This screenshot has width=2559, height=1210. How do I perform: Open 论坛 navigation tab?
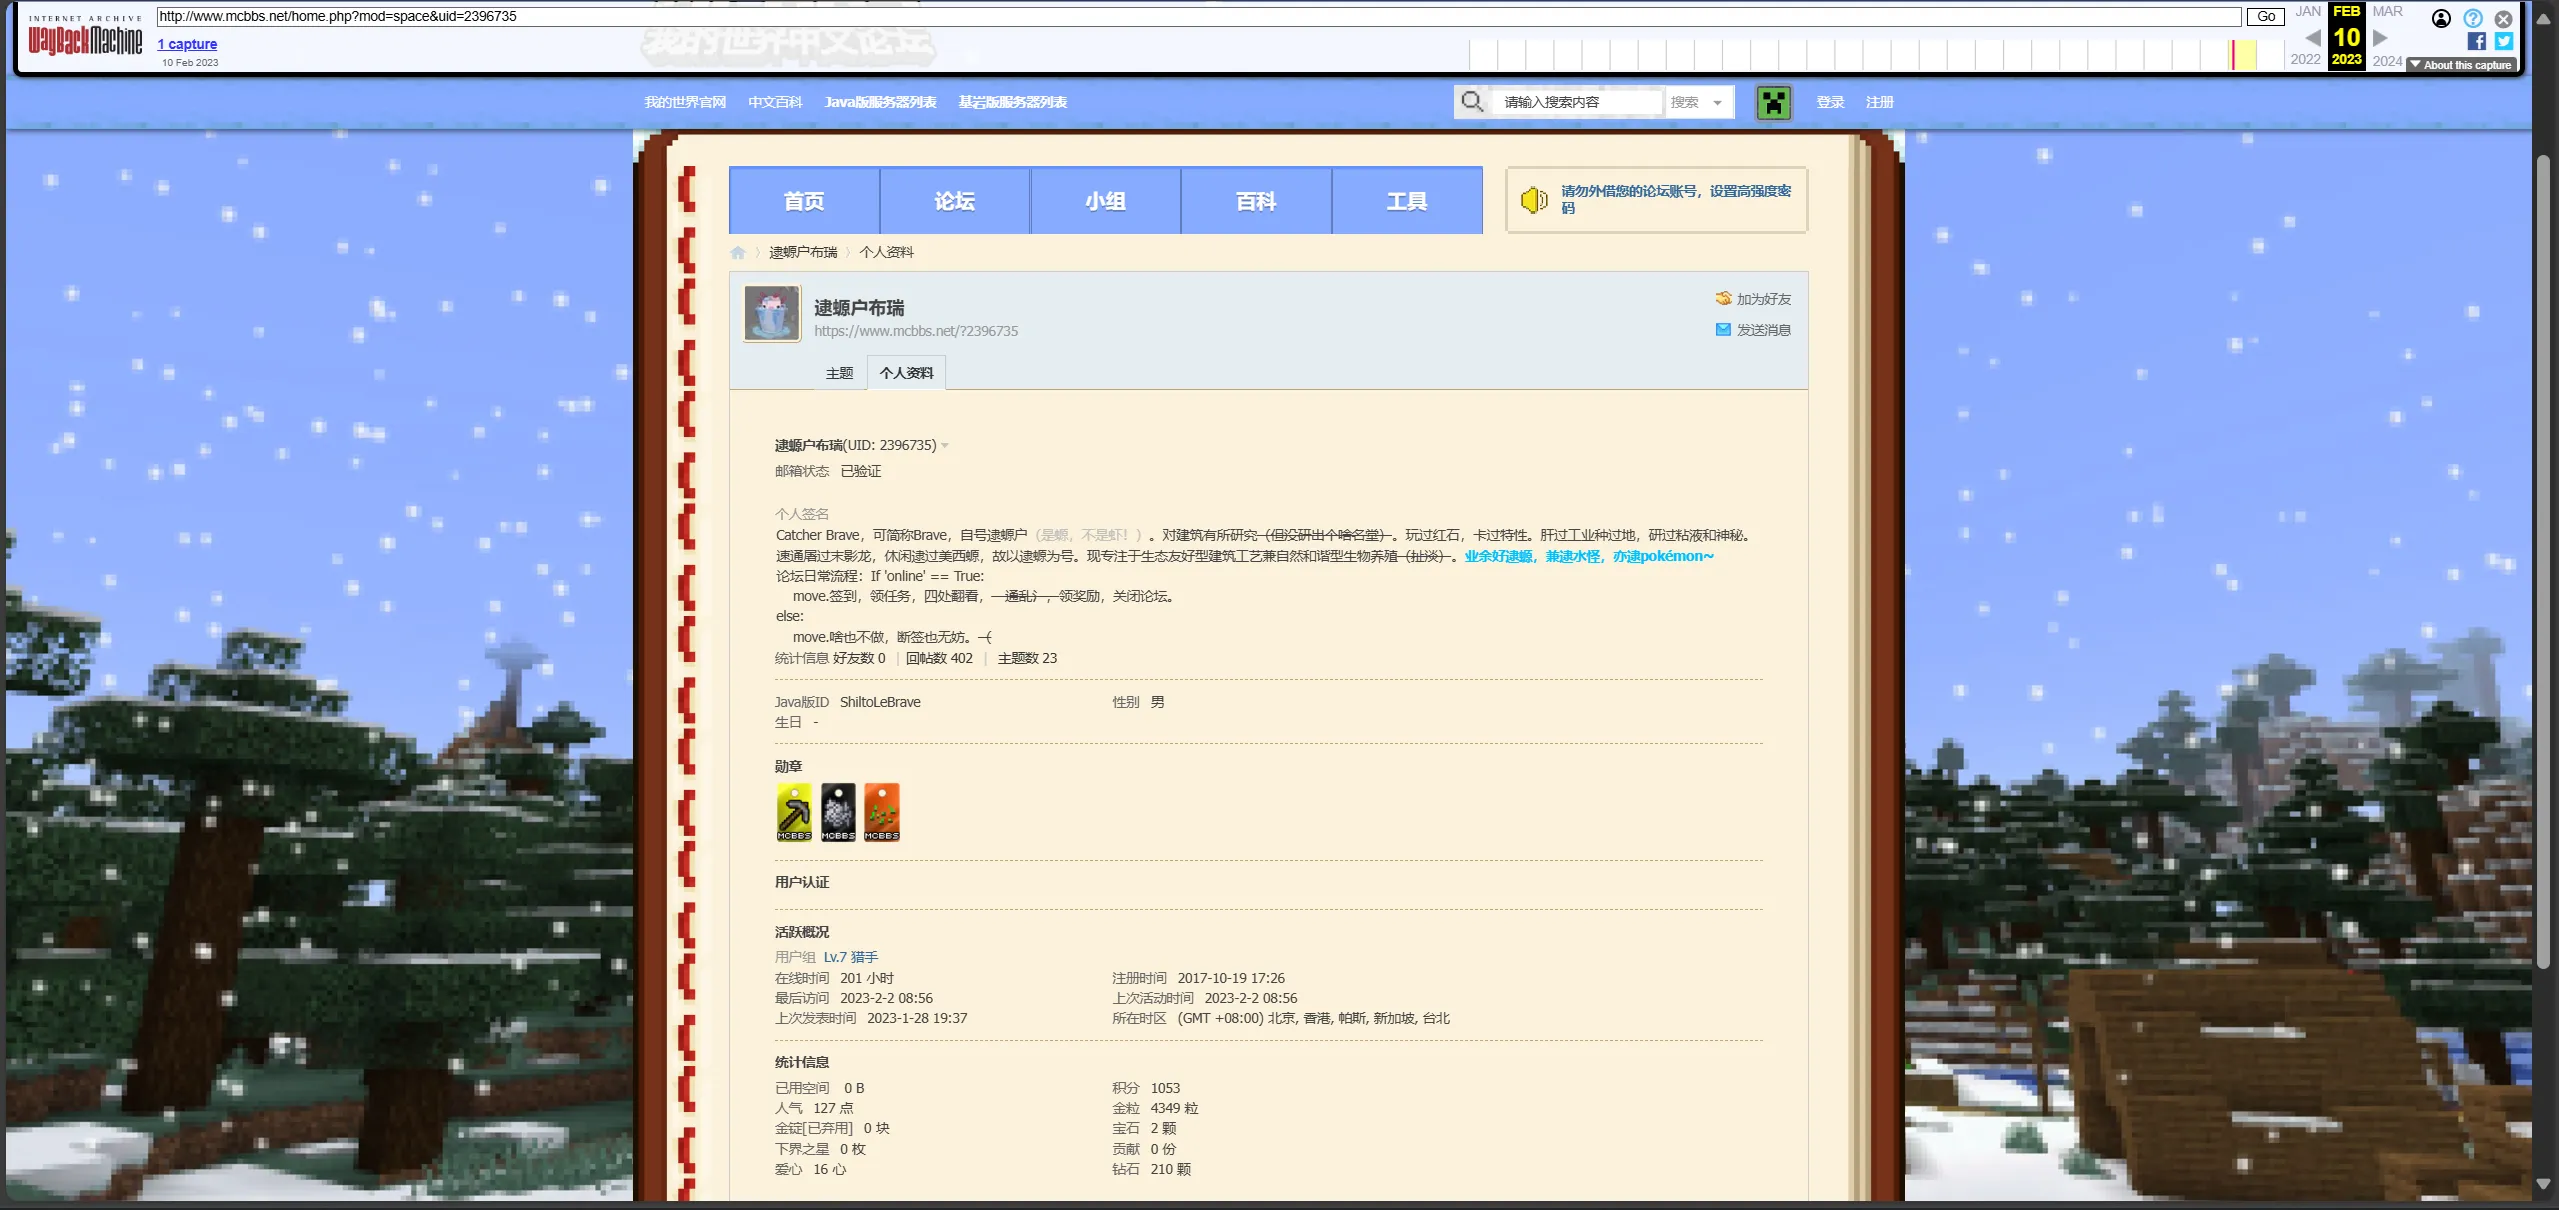point(955,201)
